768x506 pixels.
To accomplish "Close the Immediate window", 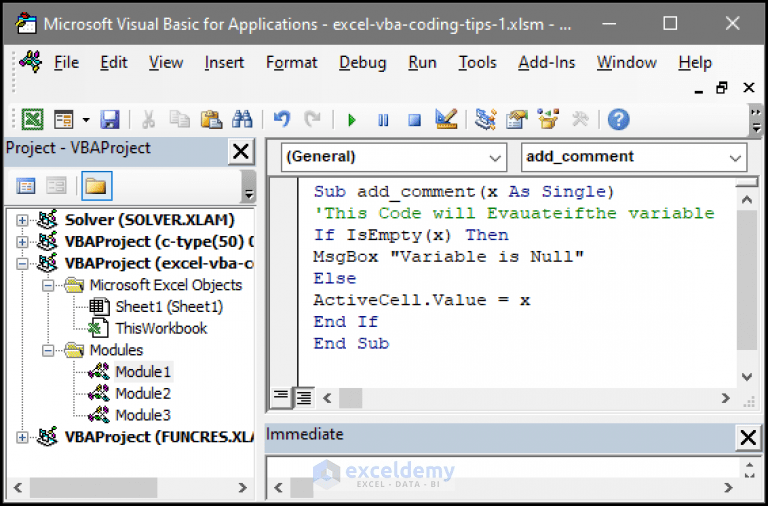I will coord(748,437).
